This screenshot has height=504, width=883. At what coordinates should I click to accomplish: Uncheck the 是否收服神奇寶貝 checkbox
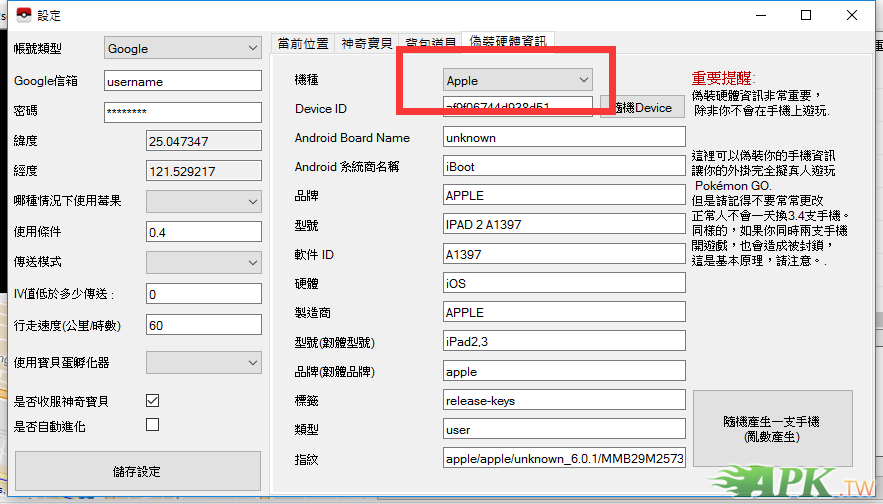pos(153,400)
